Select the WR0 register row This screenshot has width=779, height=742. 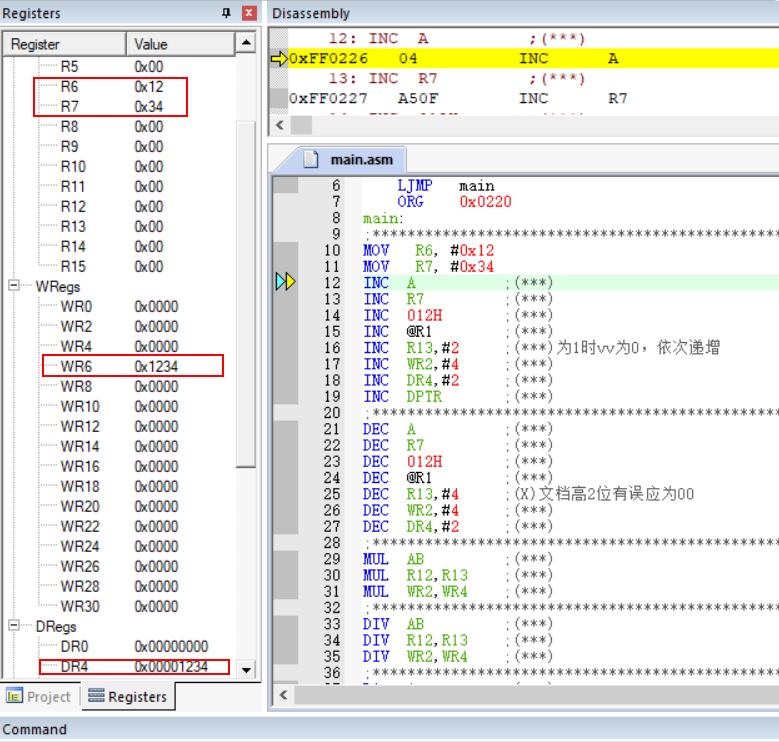119,306
